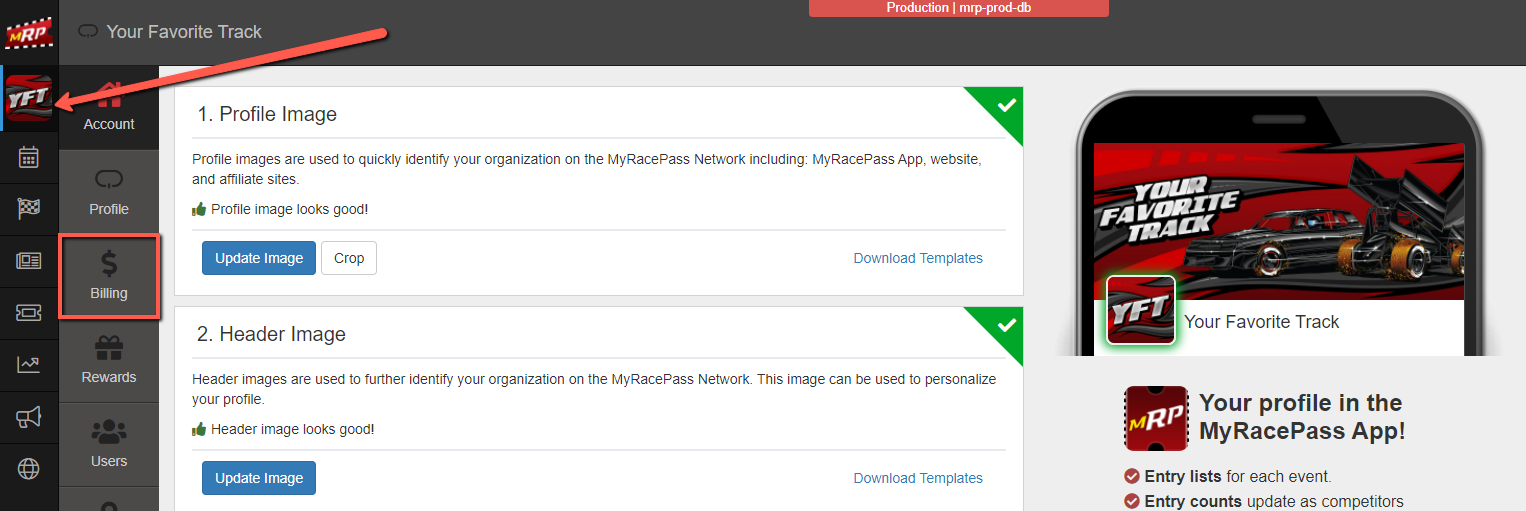The image size is (1526, 511).
Task: Go to Account section
Action: point(109,108)
